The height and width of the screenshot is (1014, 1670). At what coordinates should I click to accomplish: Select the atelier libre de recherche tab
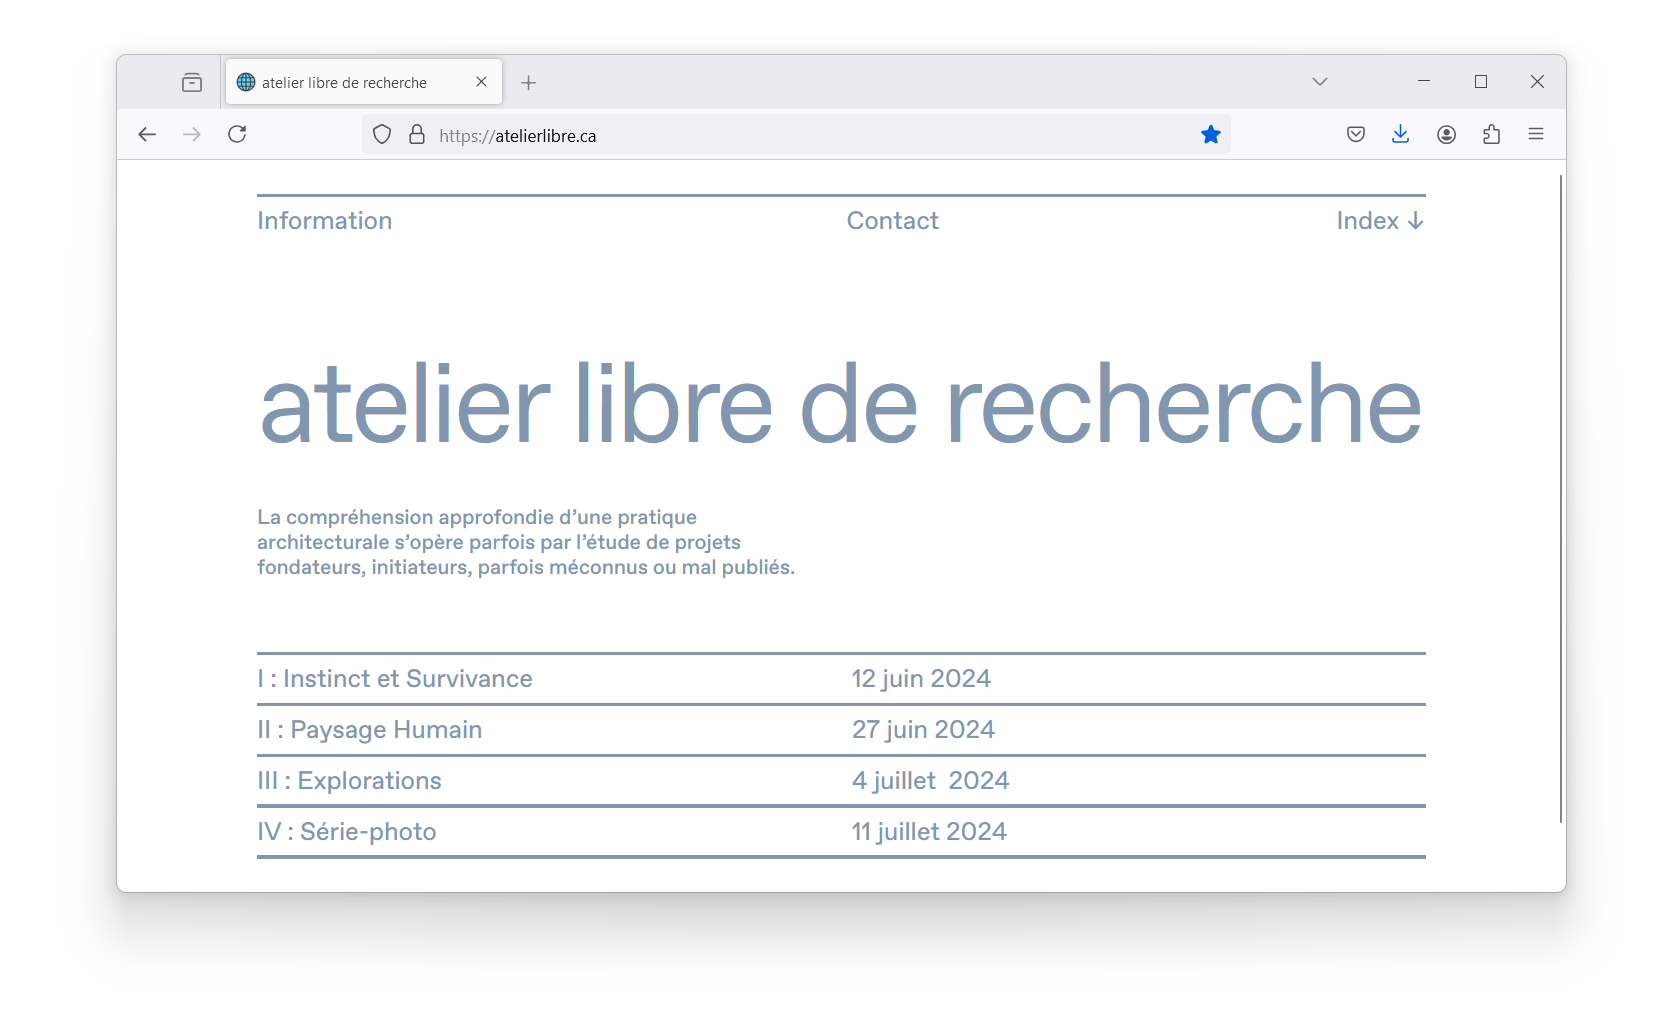point(364,82)
